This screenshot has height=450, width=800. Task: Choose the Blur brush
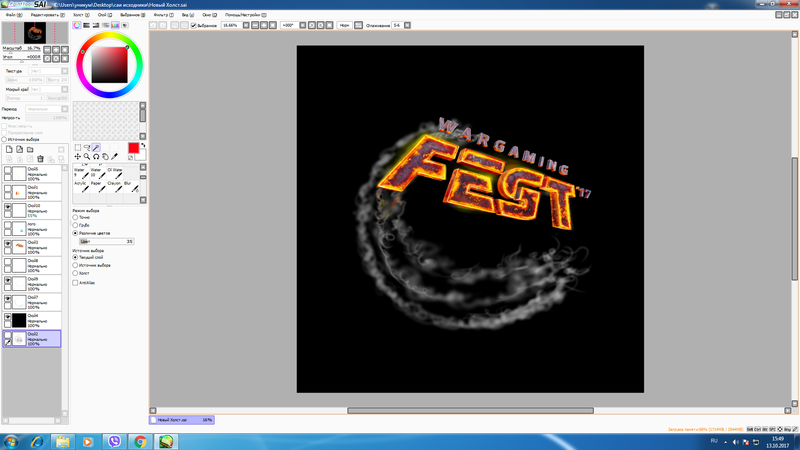(131, 186)
